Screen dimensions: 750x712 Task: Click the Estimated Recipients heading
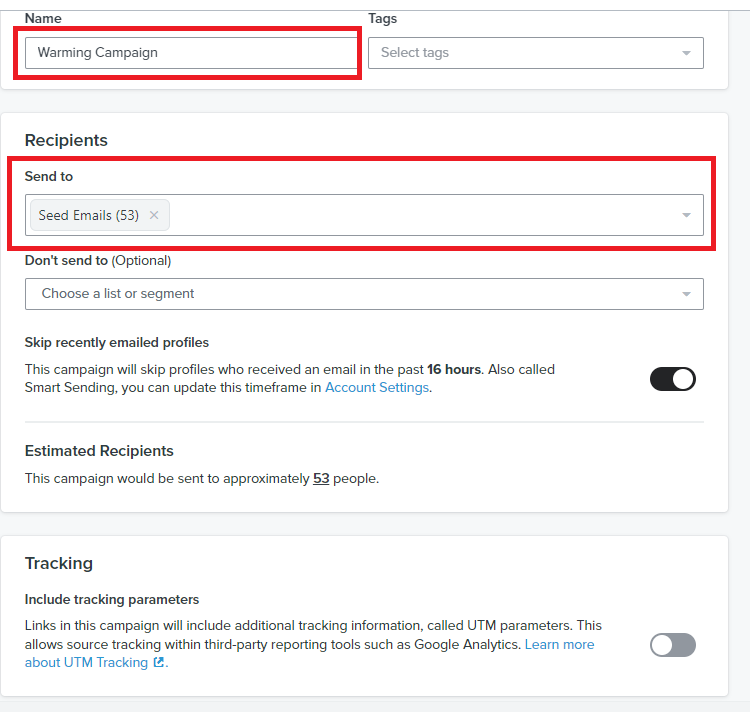[99, 451]
